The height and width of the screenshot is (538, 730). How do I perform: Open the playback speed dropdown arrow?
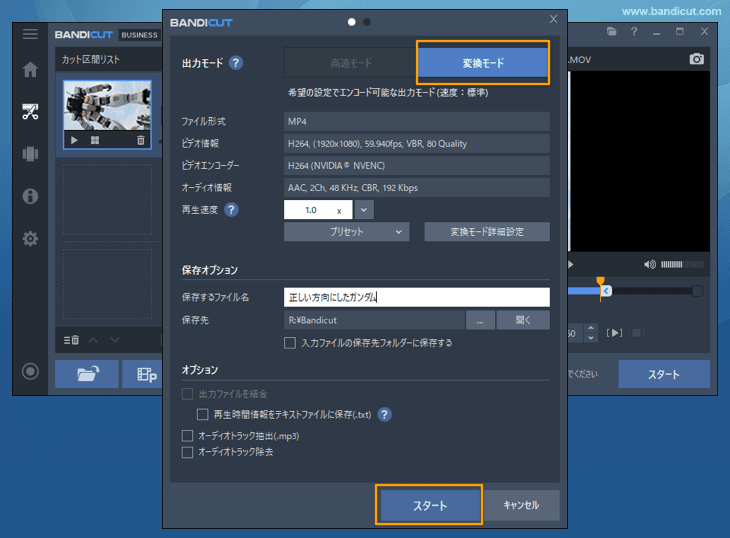(x=364, y=210)
